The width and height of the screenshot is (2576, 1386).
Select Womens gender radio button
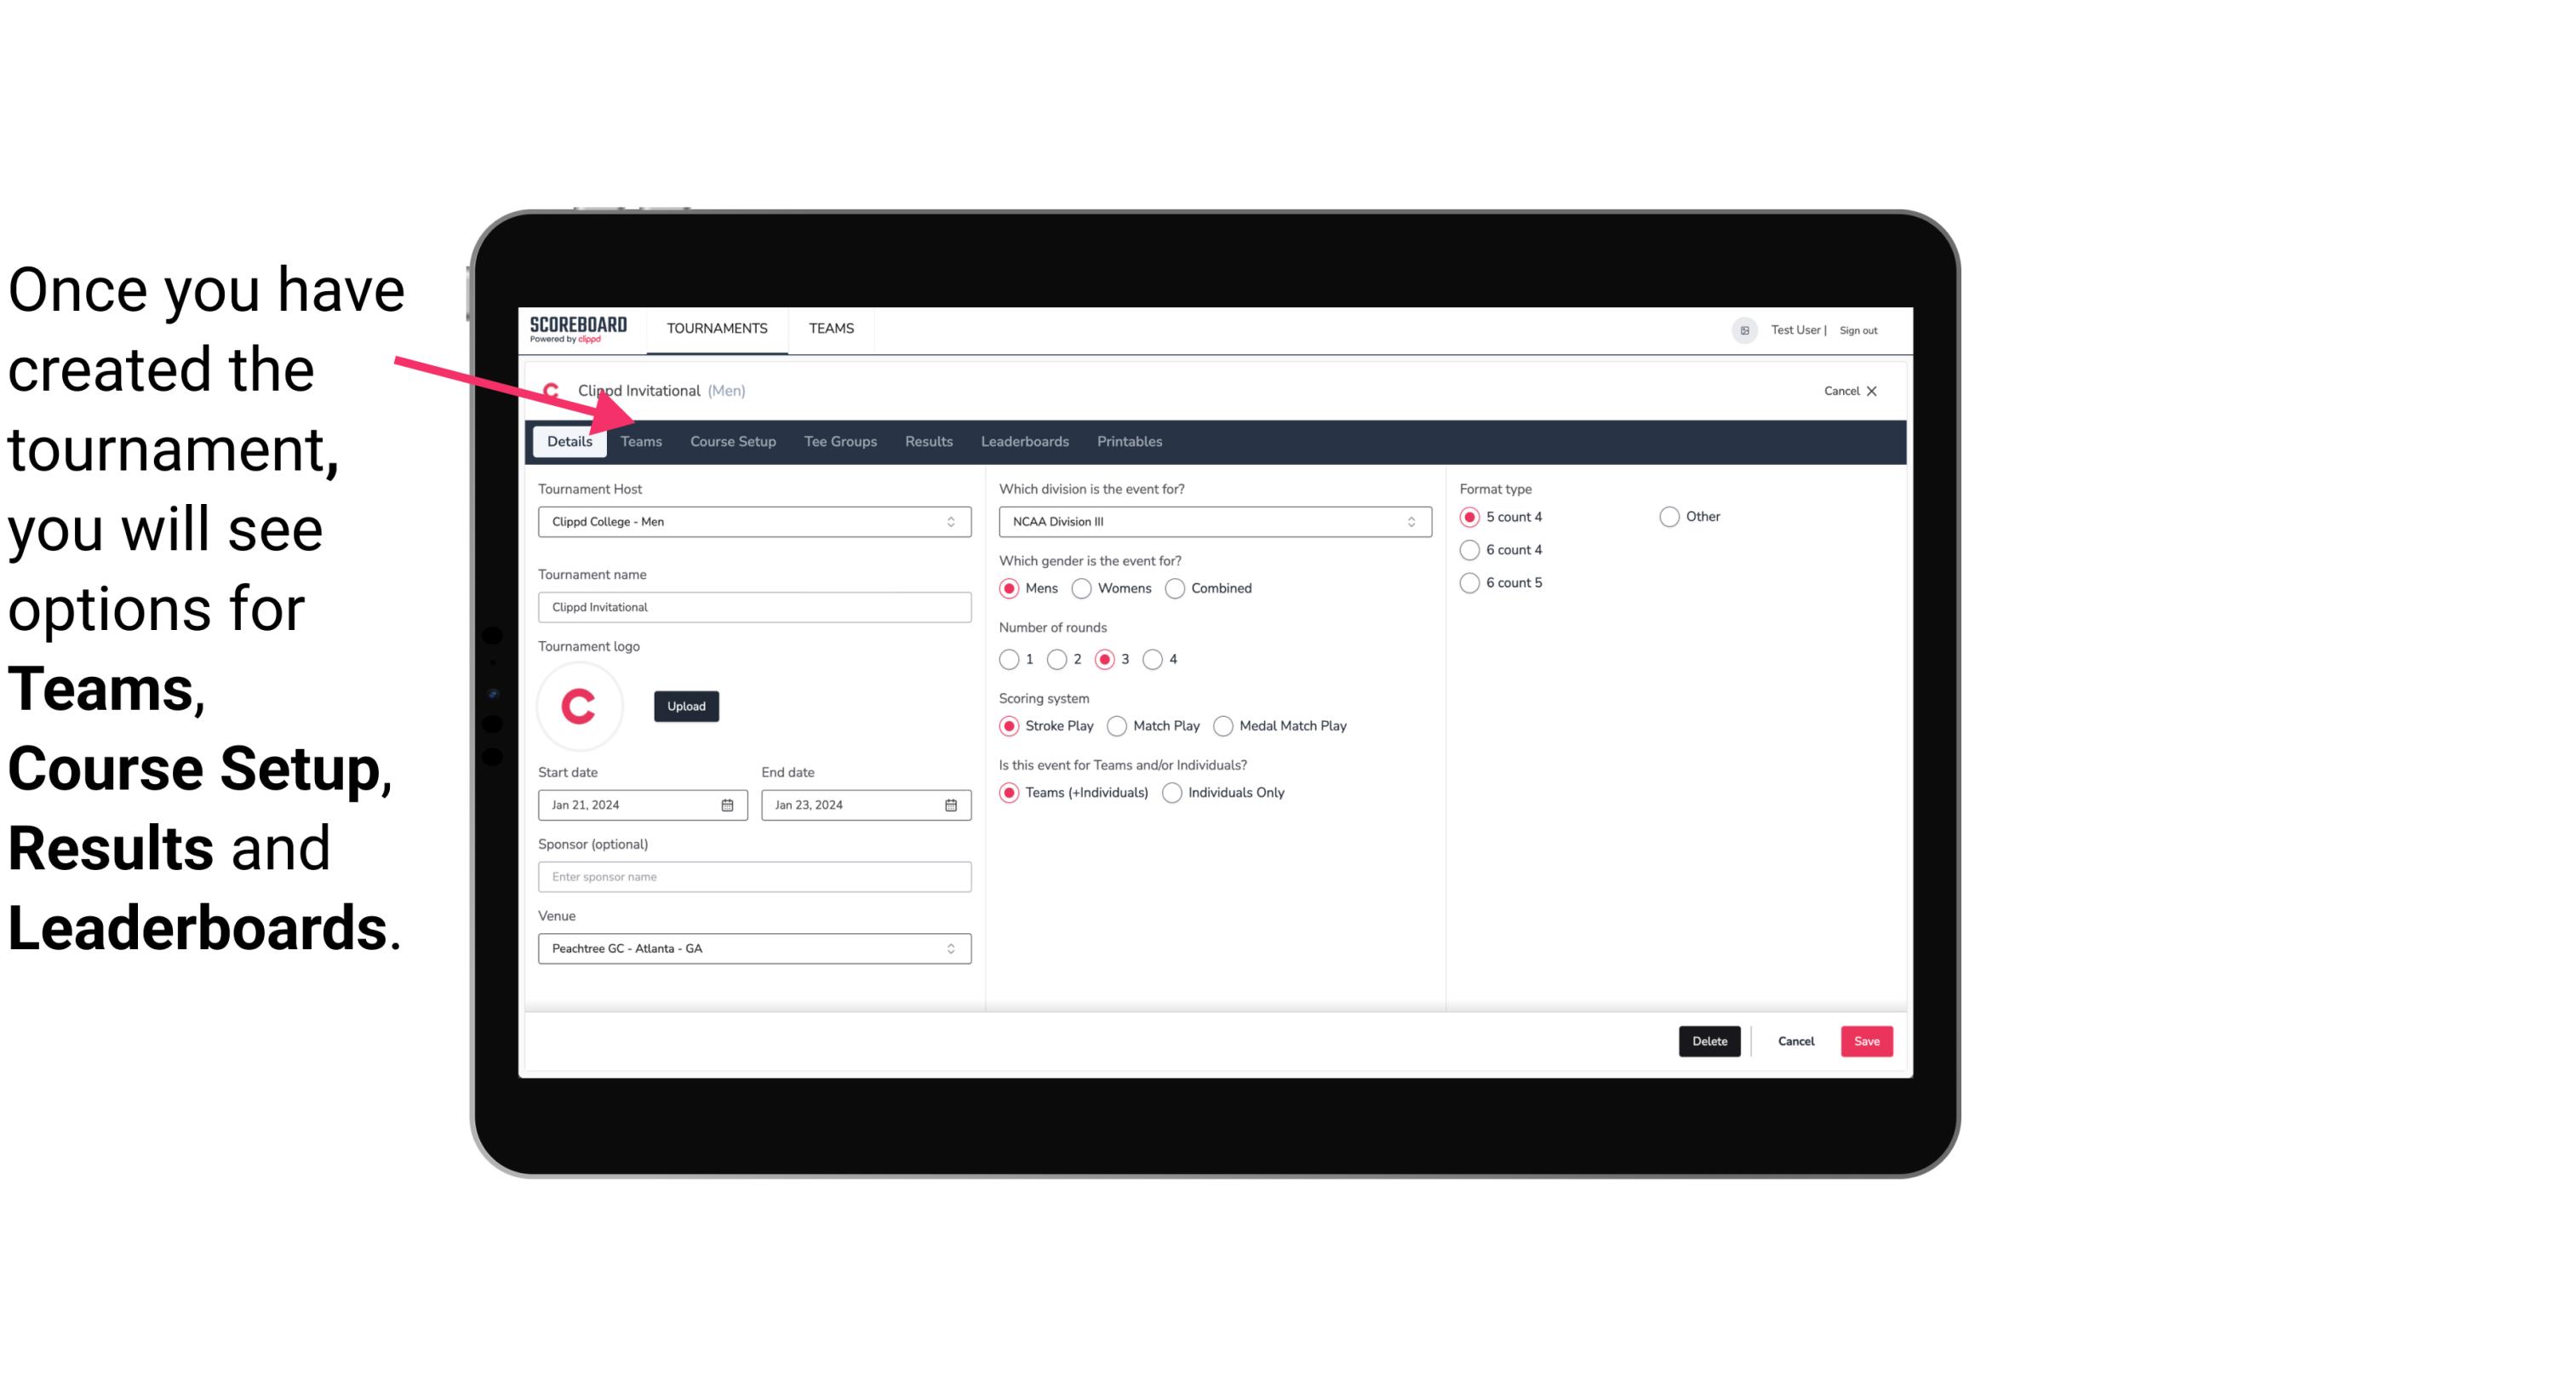coord(1082,587)
